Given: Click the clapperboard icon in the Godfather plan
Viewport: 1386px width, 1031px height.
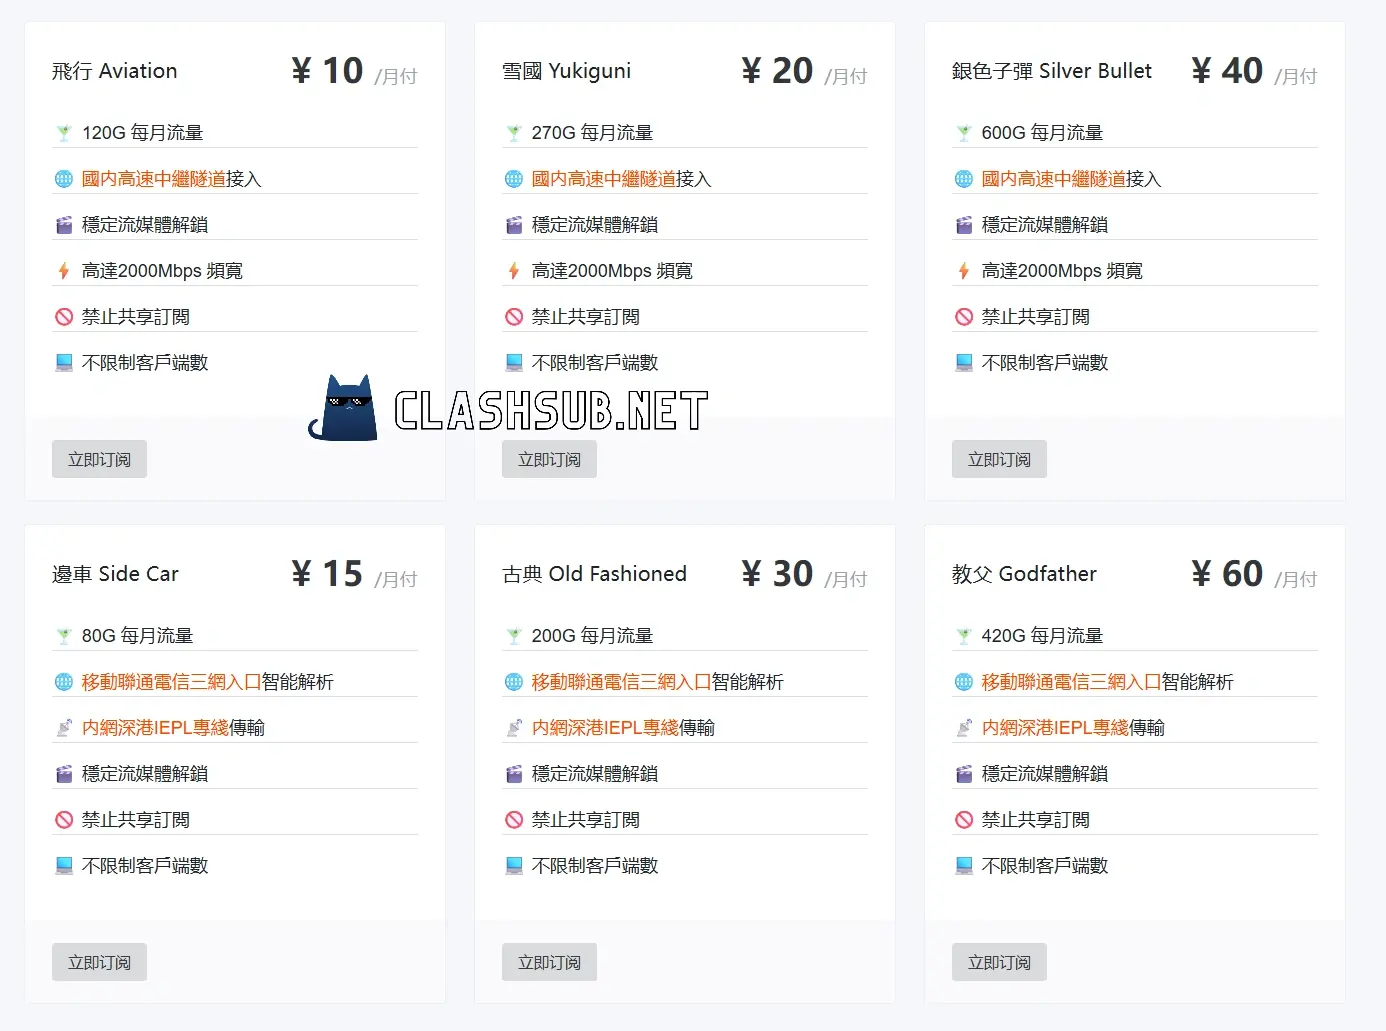Looking at the screenshot, I should (x=964, y=774).
